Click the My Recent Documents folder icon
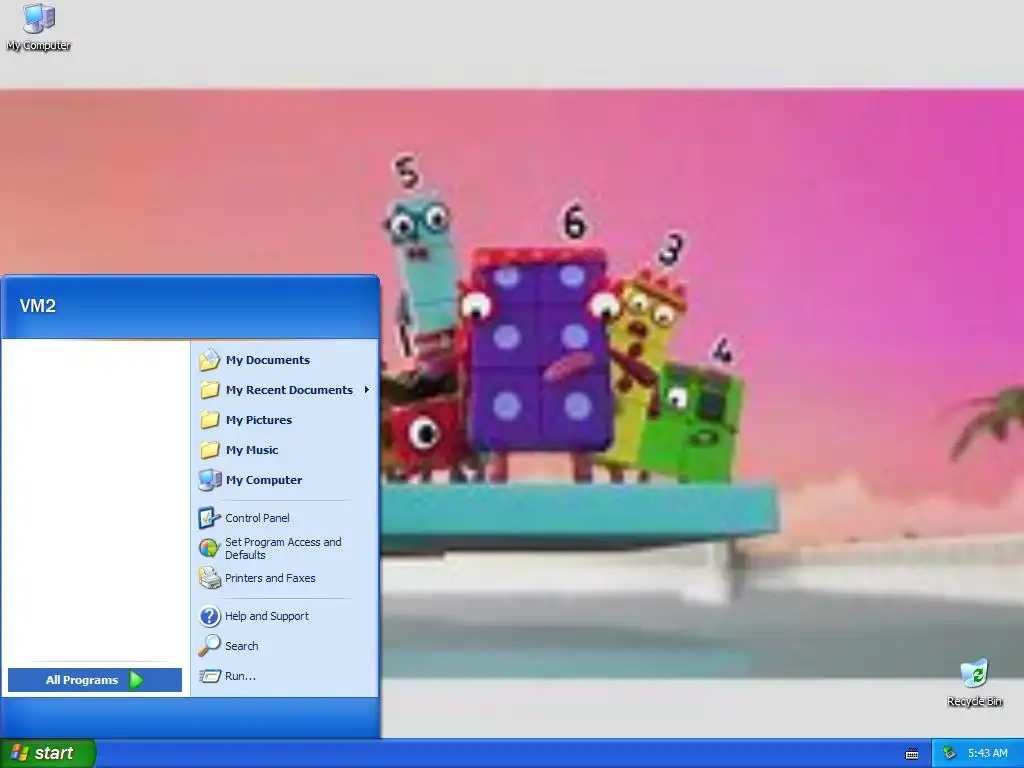 [x=210, y=390]
